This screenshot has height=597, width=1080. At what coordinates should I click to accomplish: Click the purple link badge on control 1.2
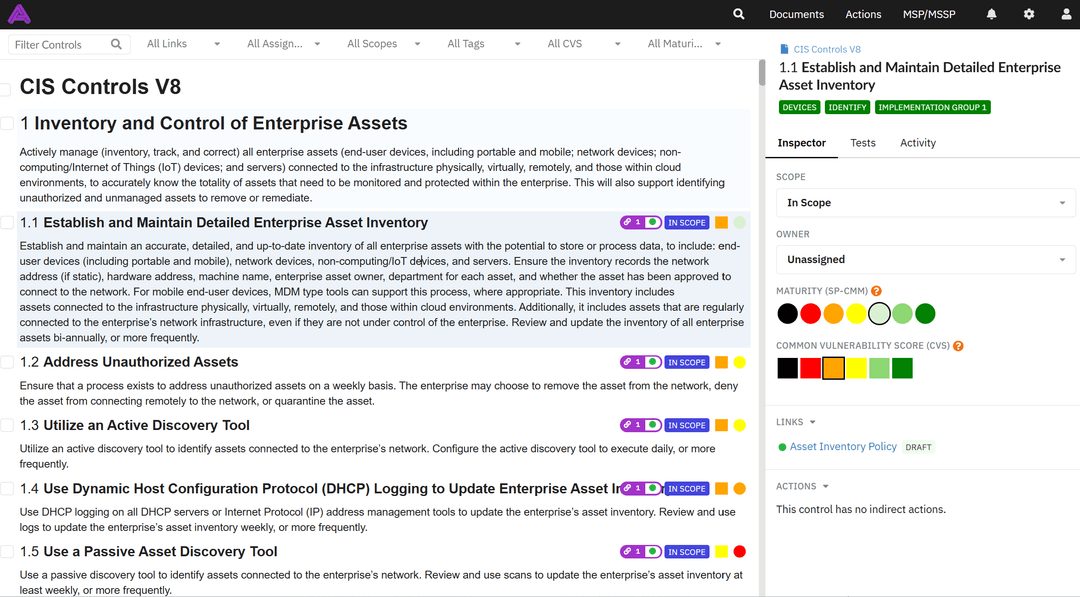(x=641, y=362)
